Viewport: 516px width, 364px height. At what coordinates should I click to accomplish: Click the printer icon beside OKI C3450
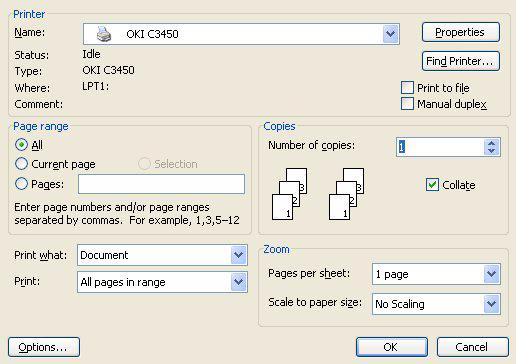(x=104, y=34)
